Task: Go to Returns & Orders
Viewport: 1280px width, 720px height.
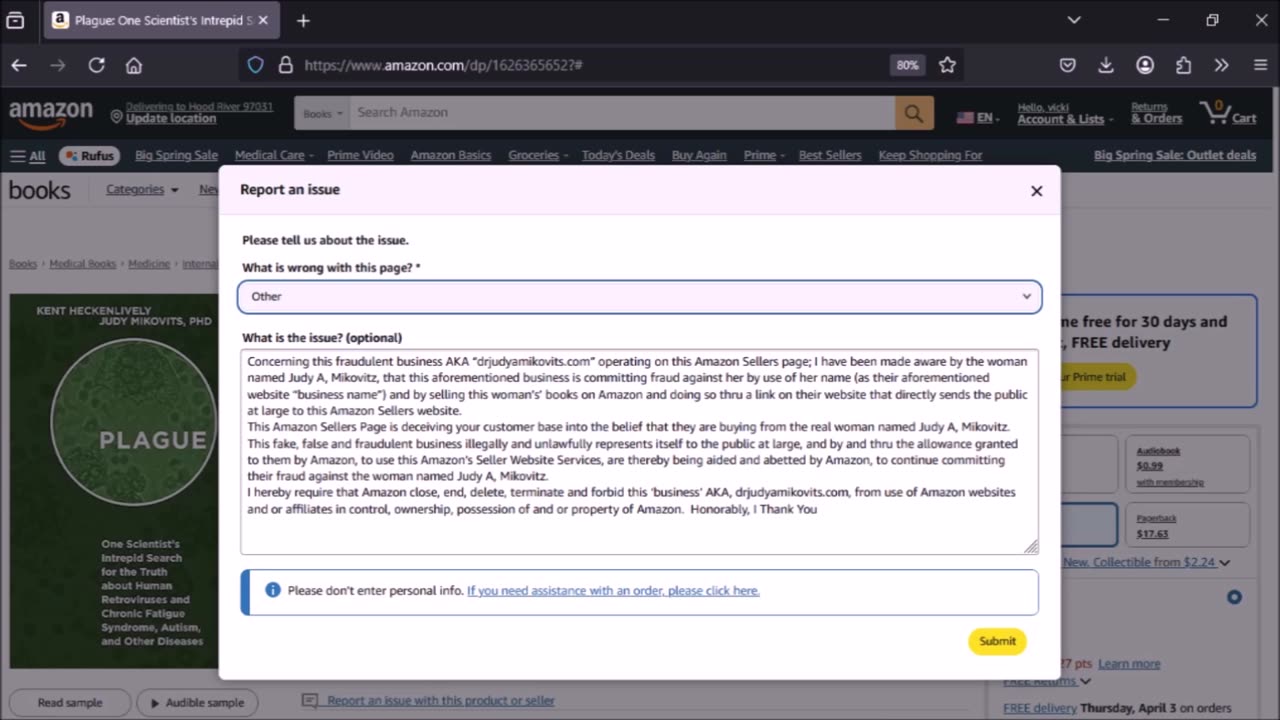Action: 1156,113
